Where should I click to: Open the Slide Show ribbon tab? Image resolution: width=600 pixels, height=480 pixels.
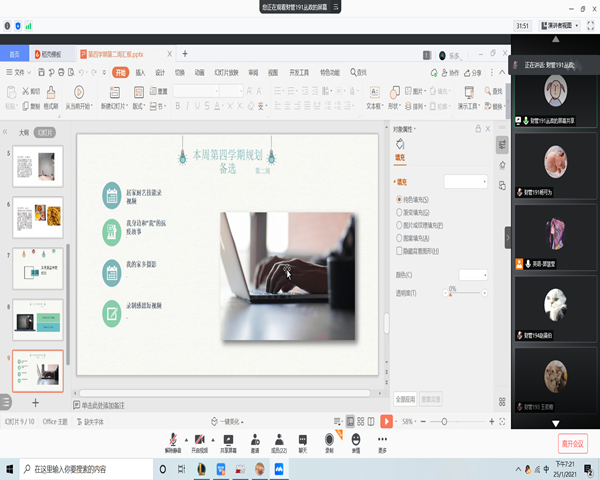pyautogui.click(x=226, y=72)
